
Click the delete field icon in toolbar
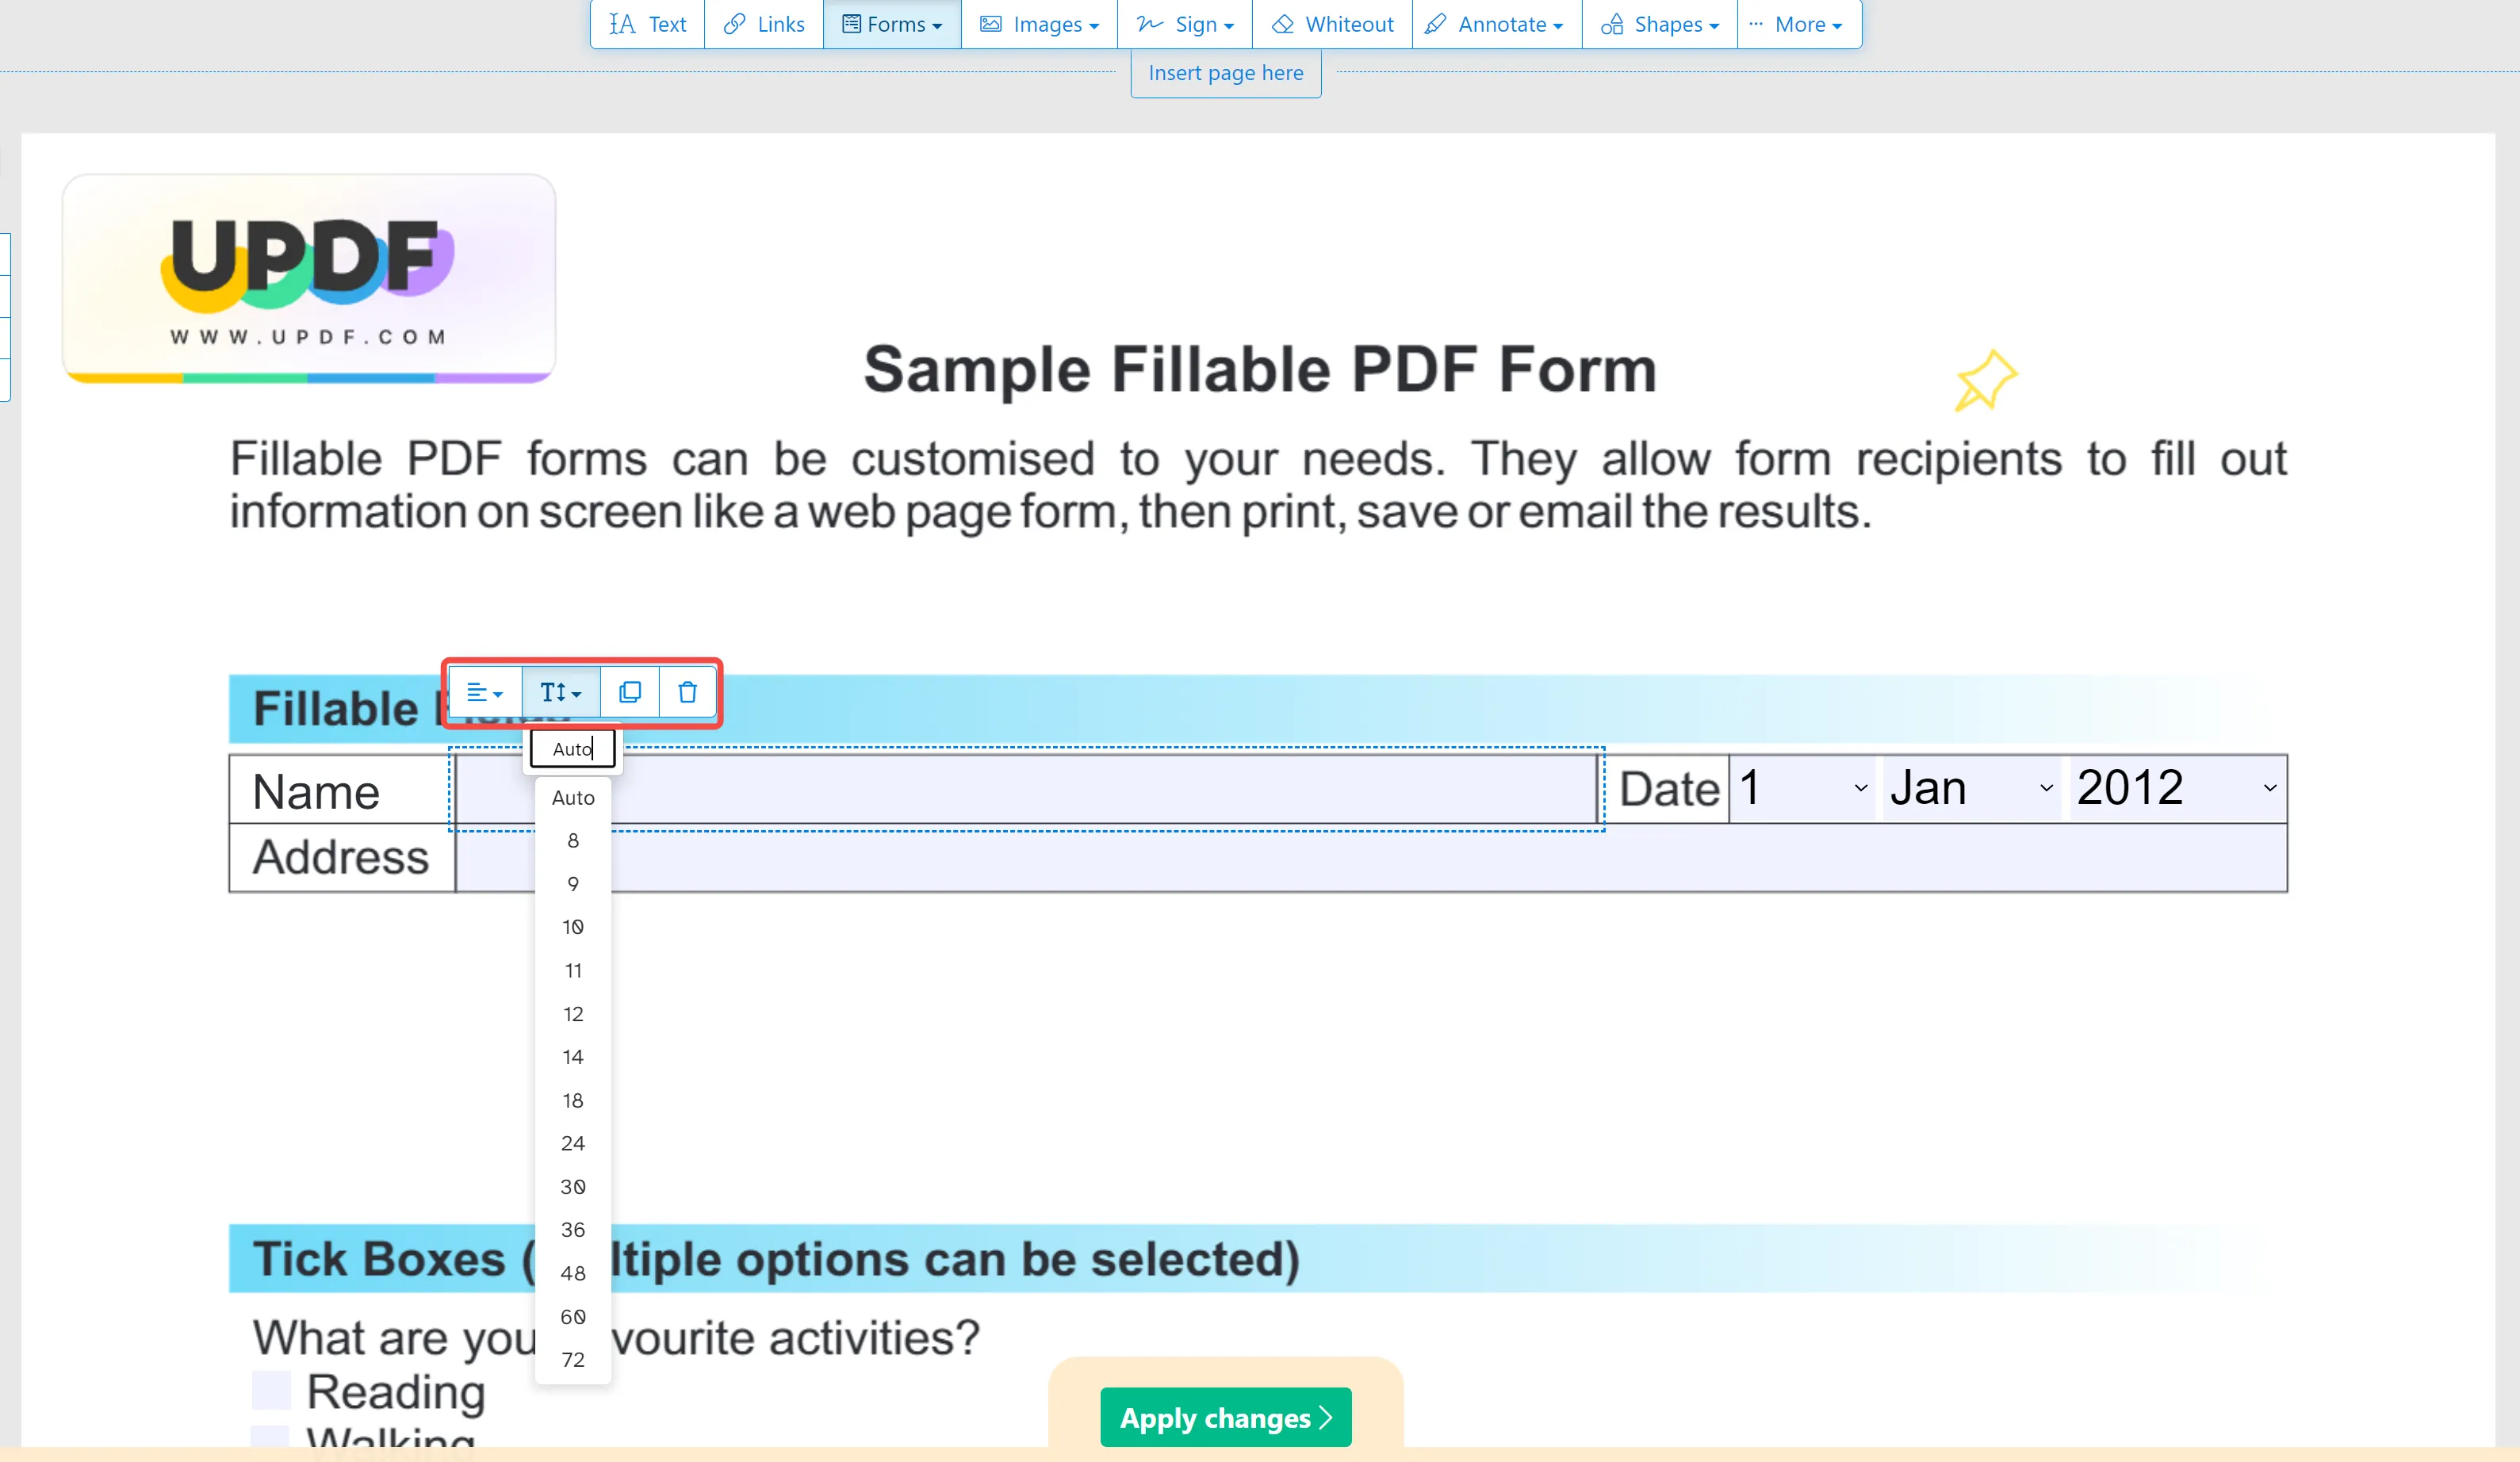pos(689,691)
